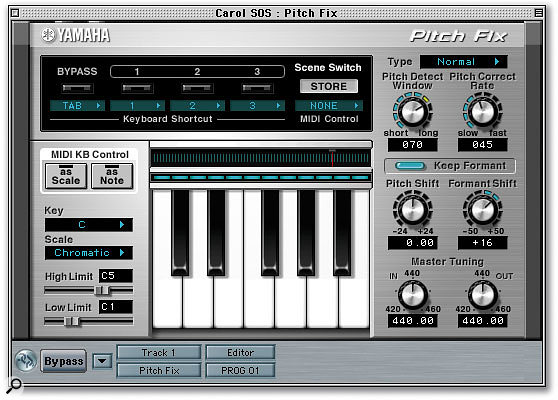Click the Low Limit field showing C1
The height and width of the screenshot is (400, 558).
coord(116,307)
